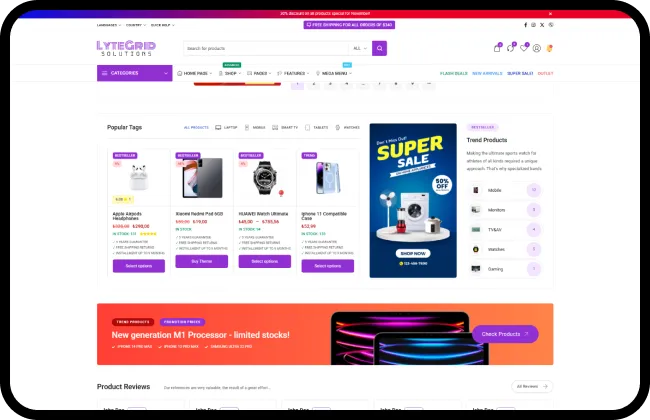Visit the X social icon
Image resolution: width=650 pixels, height=420 pixels.
542,25
